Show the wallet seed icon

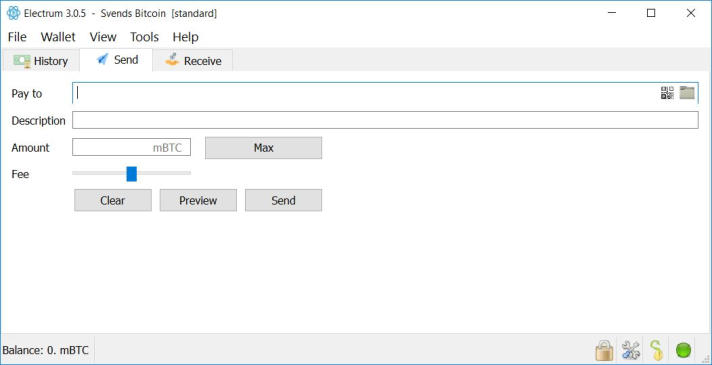pyautogui.click(x=657, y=350)
